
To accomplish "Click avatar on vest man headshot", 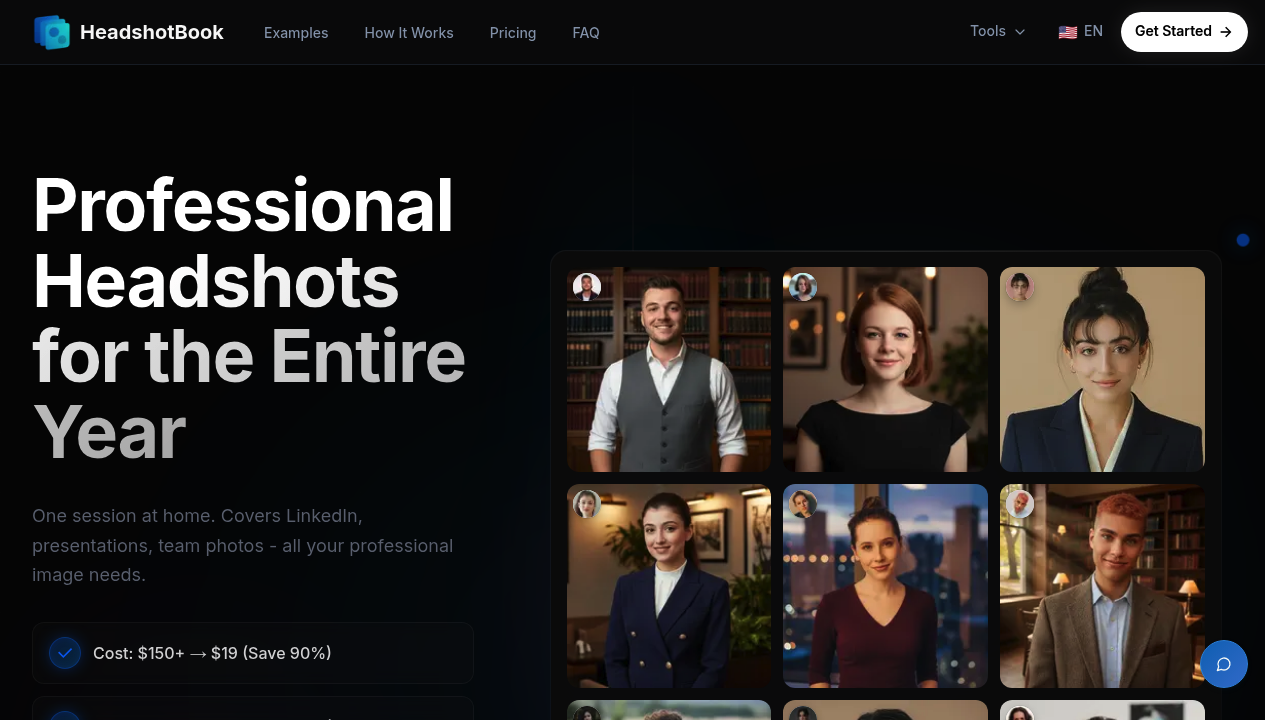I will tap(587, 287).
